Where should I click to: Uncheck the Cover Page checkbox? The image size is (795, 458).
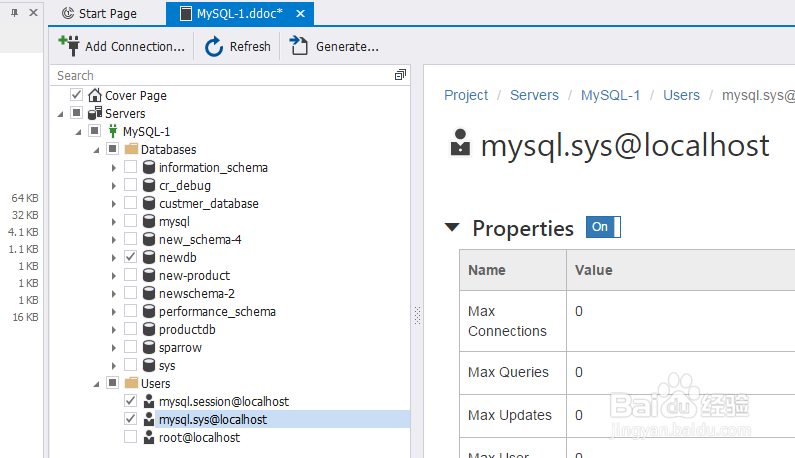[x=77, y=95]
